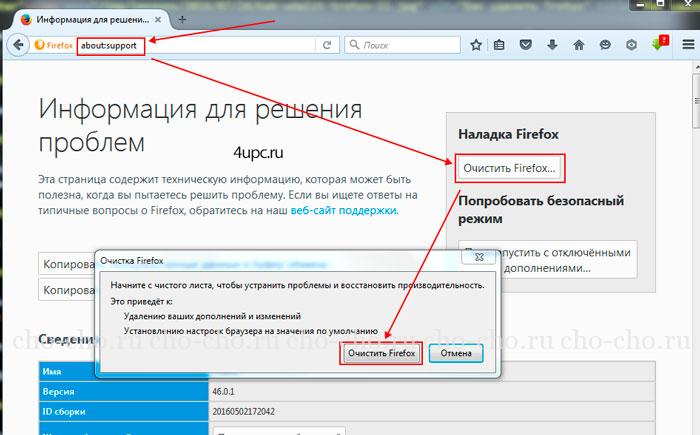Click the back navigation arrow
This screenshot has width=700, height=435.
pyautogui.click(x=17, y=44)
